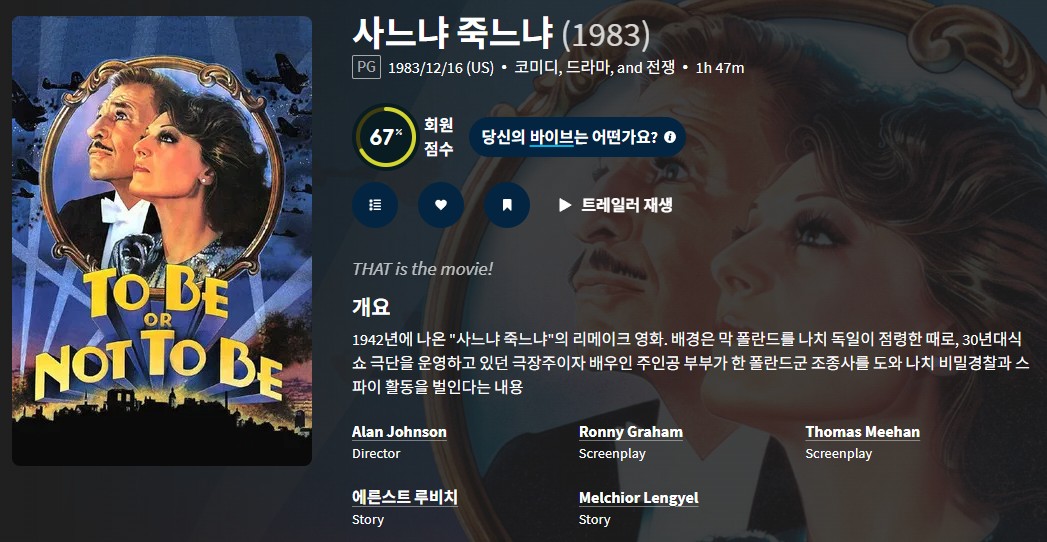Click the PG certification badge
Image resolution: width=1047 pixels, height=542 pixels.
pos(366,67)
